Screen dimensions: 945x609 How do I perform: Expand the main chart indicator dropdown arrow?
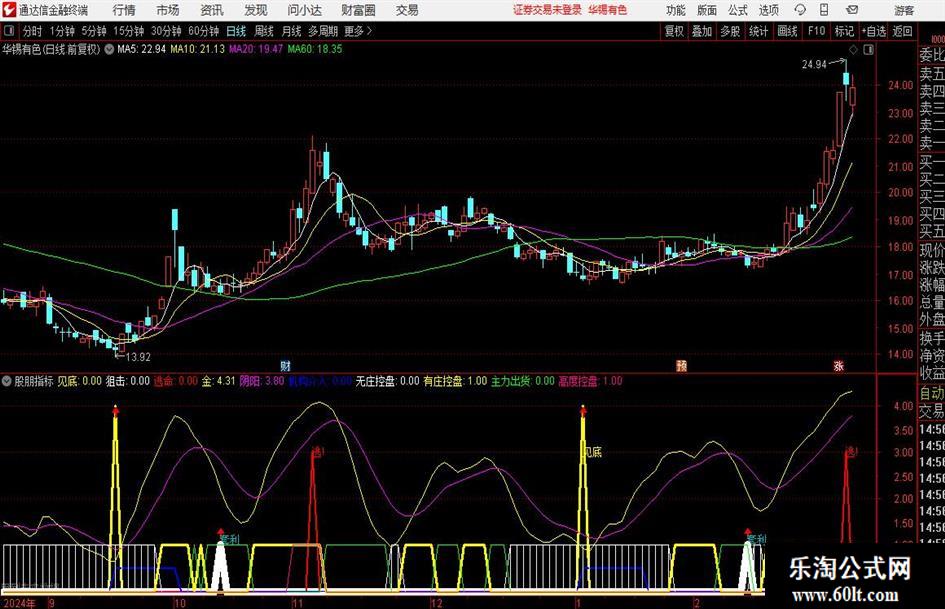pyautogui.click(x=109, y=49)
